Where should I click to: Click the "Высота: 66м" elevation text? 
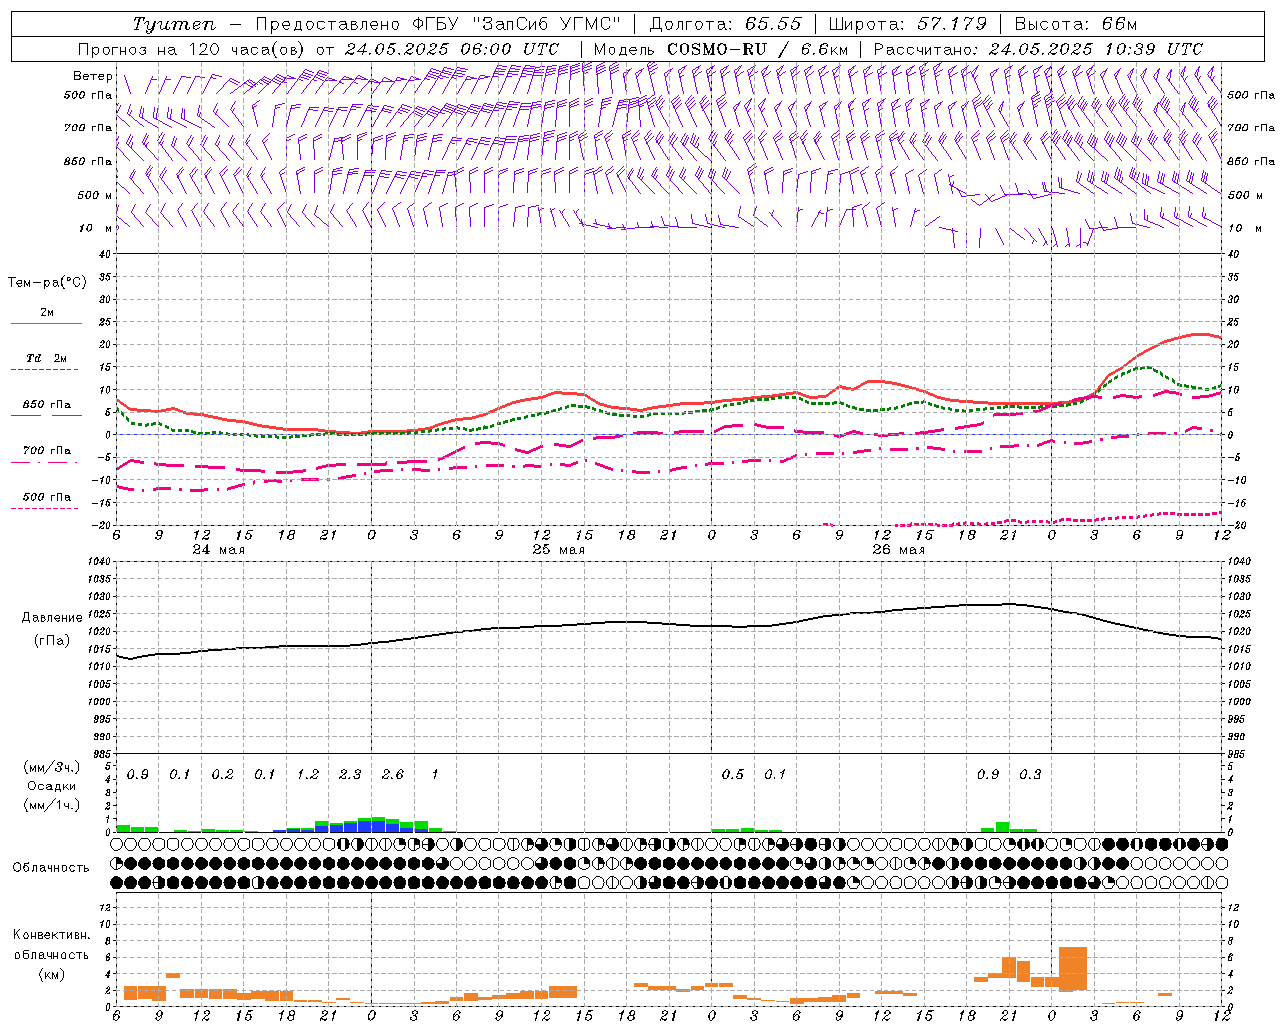click(x=1076, y=24)
